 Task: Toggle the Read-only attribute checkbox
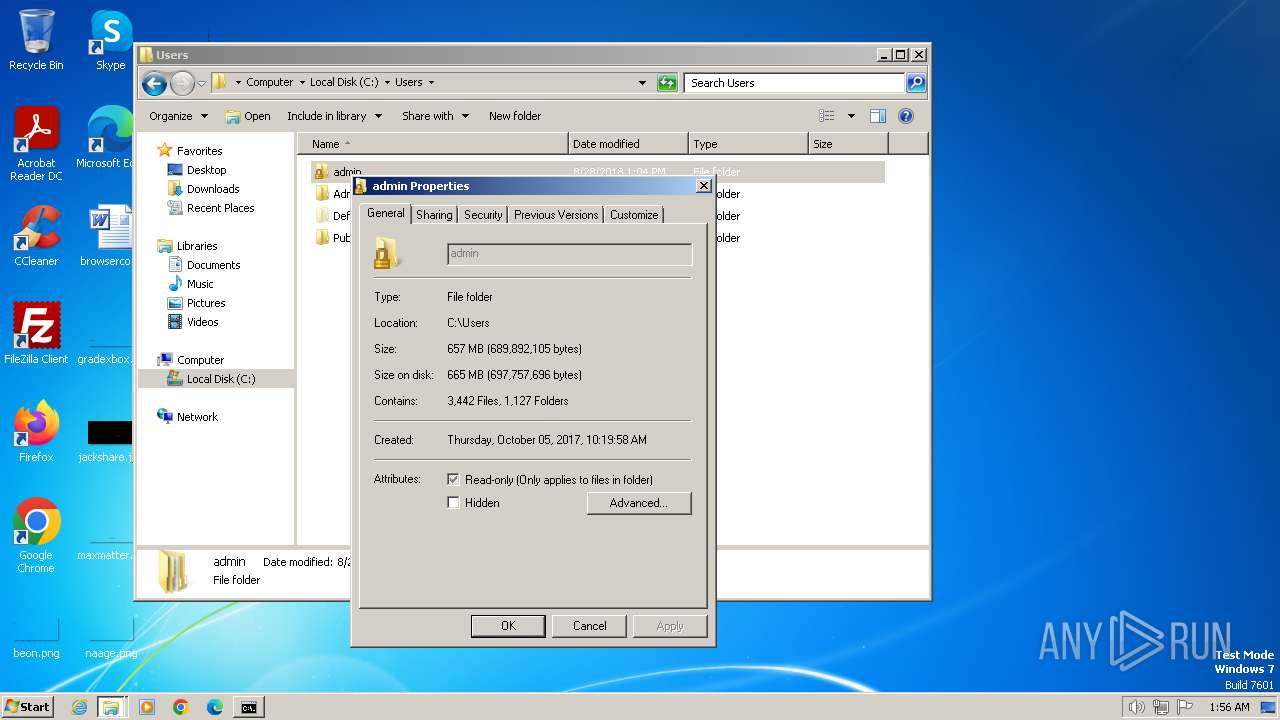pos(453,480)
